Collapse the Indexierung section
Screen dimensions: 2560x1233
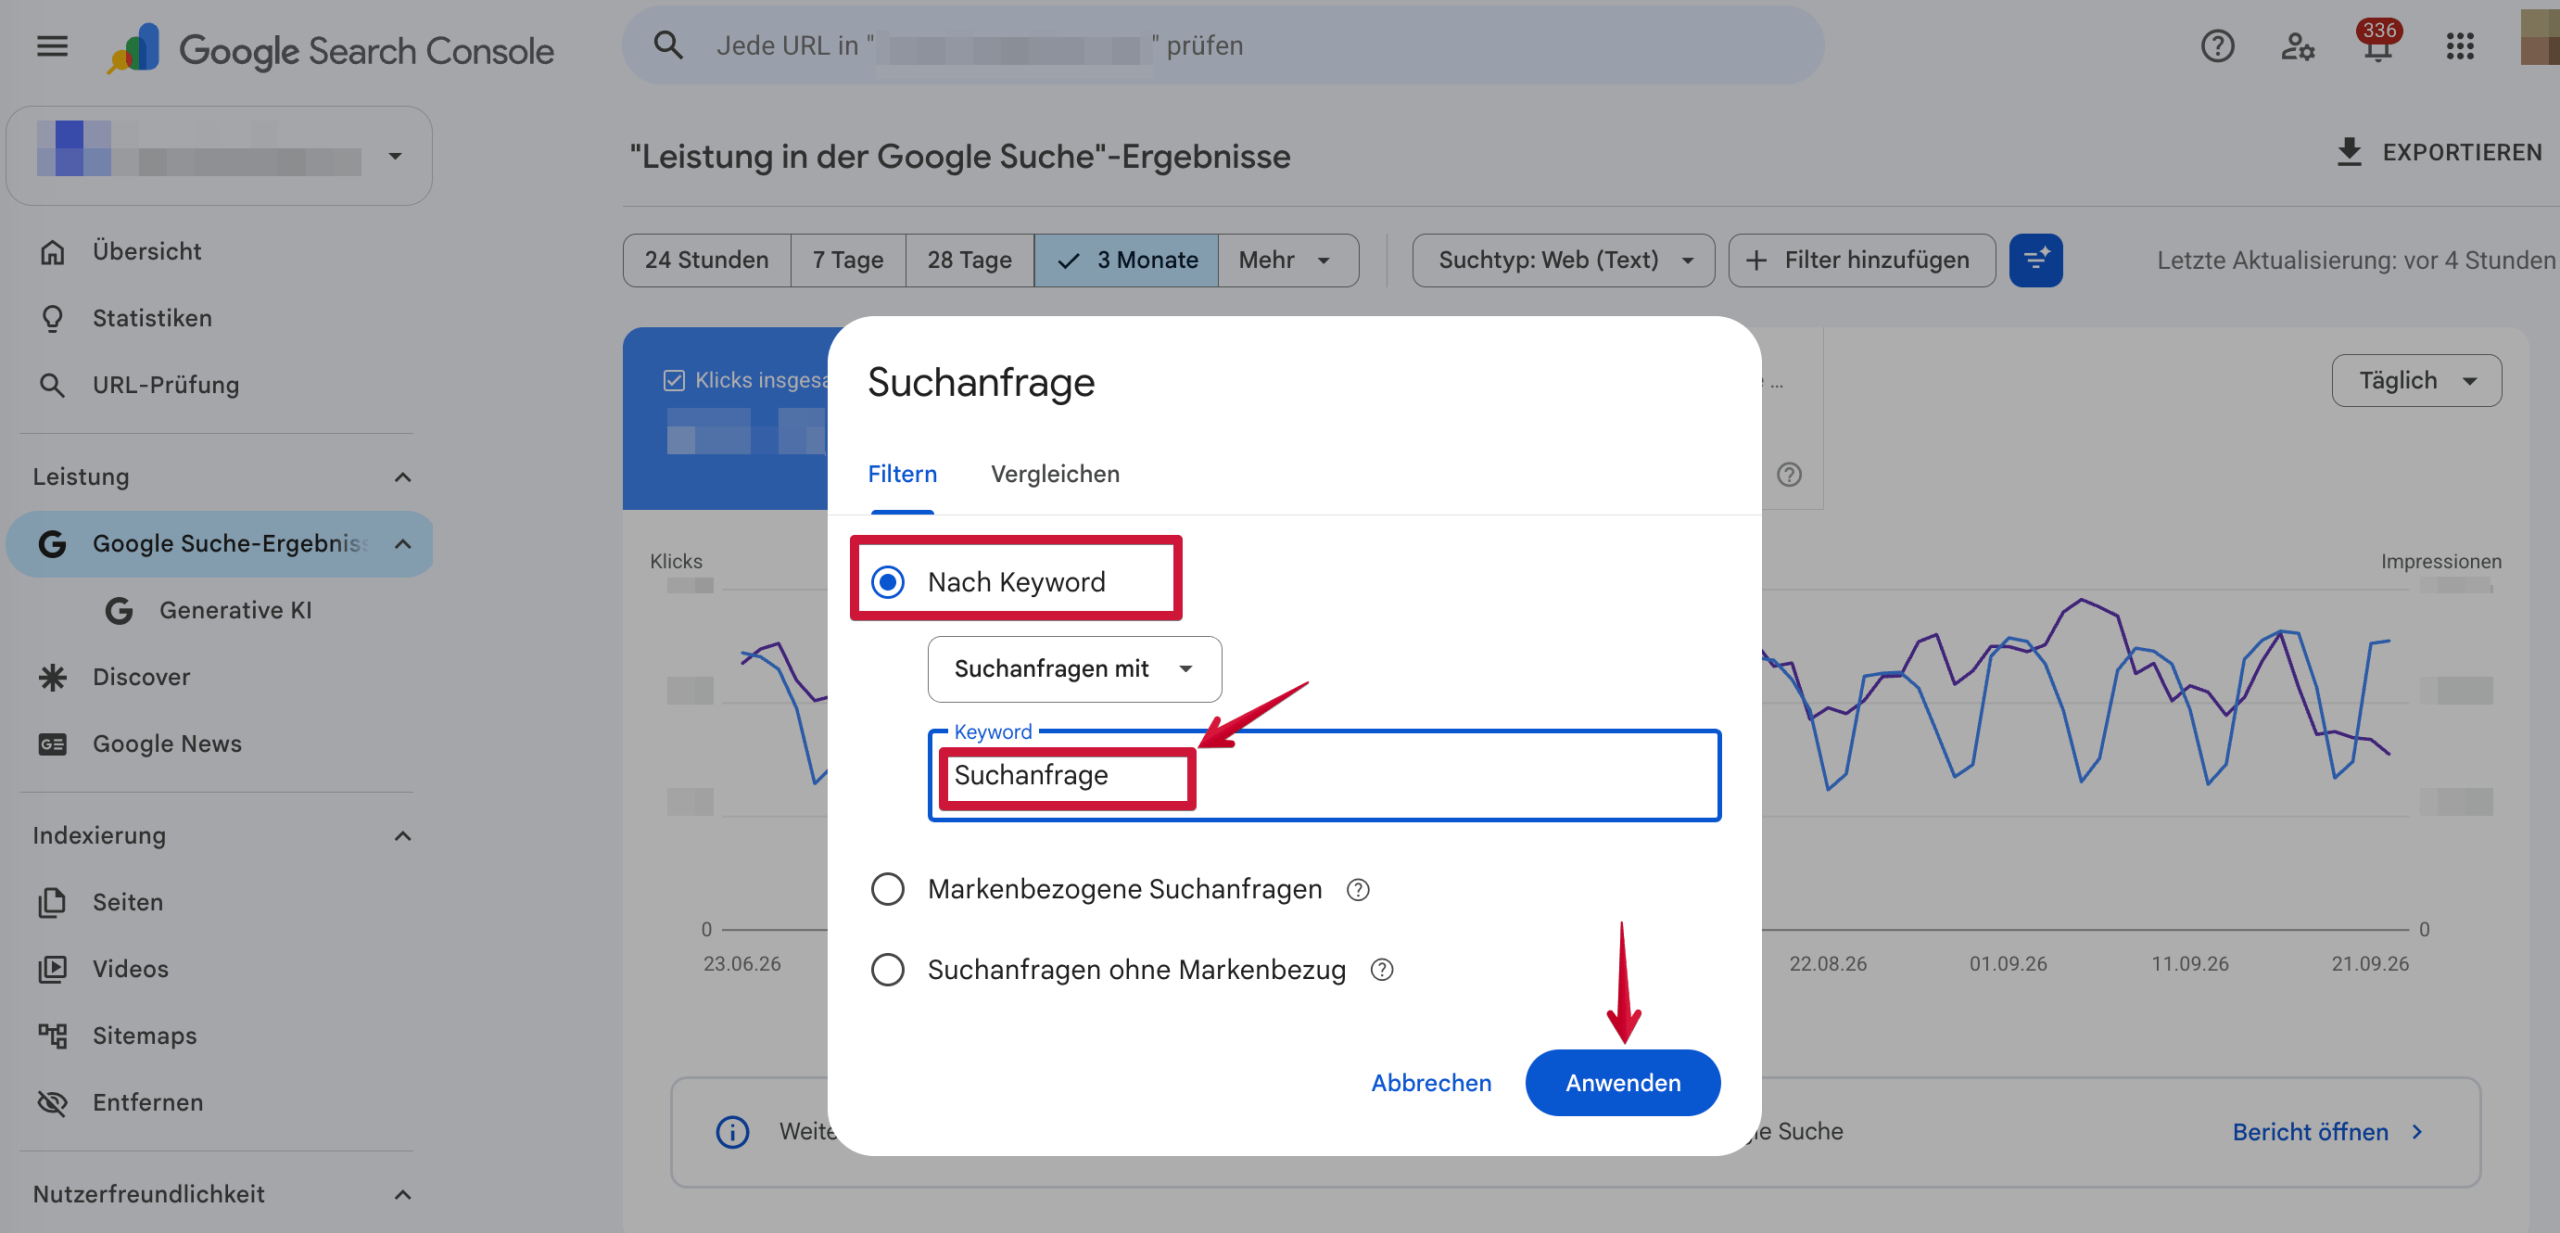402,836
